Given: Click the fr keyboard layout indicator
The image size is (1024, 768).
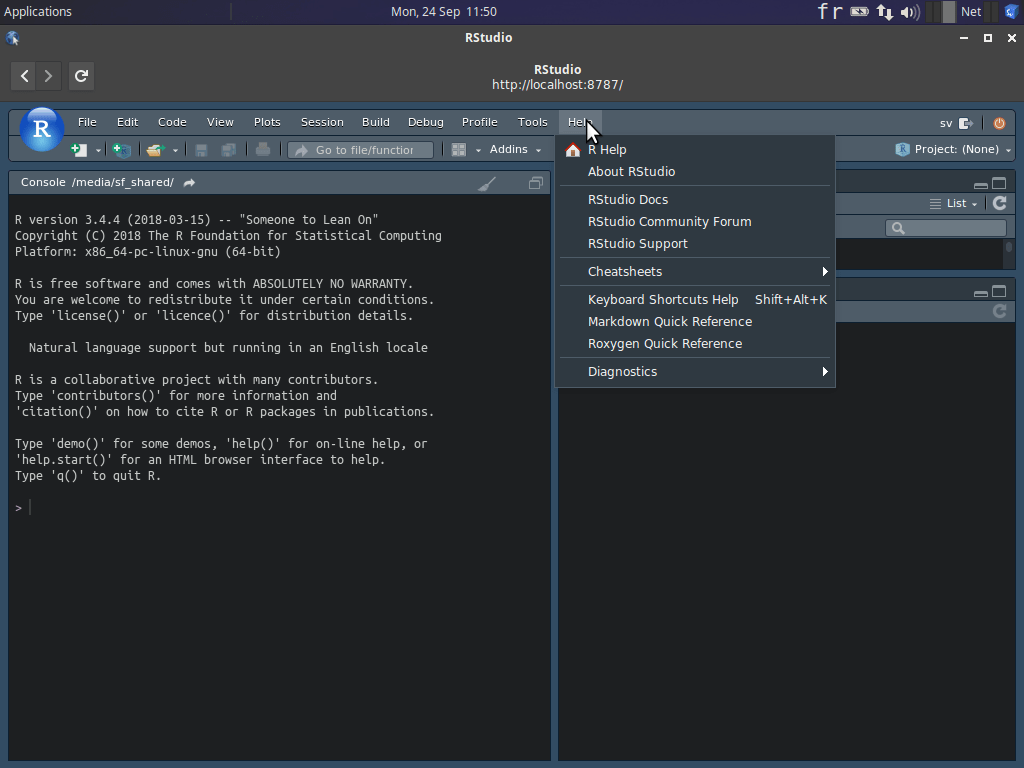Looking at the screenshot, I should coord(831,12).
